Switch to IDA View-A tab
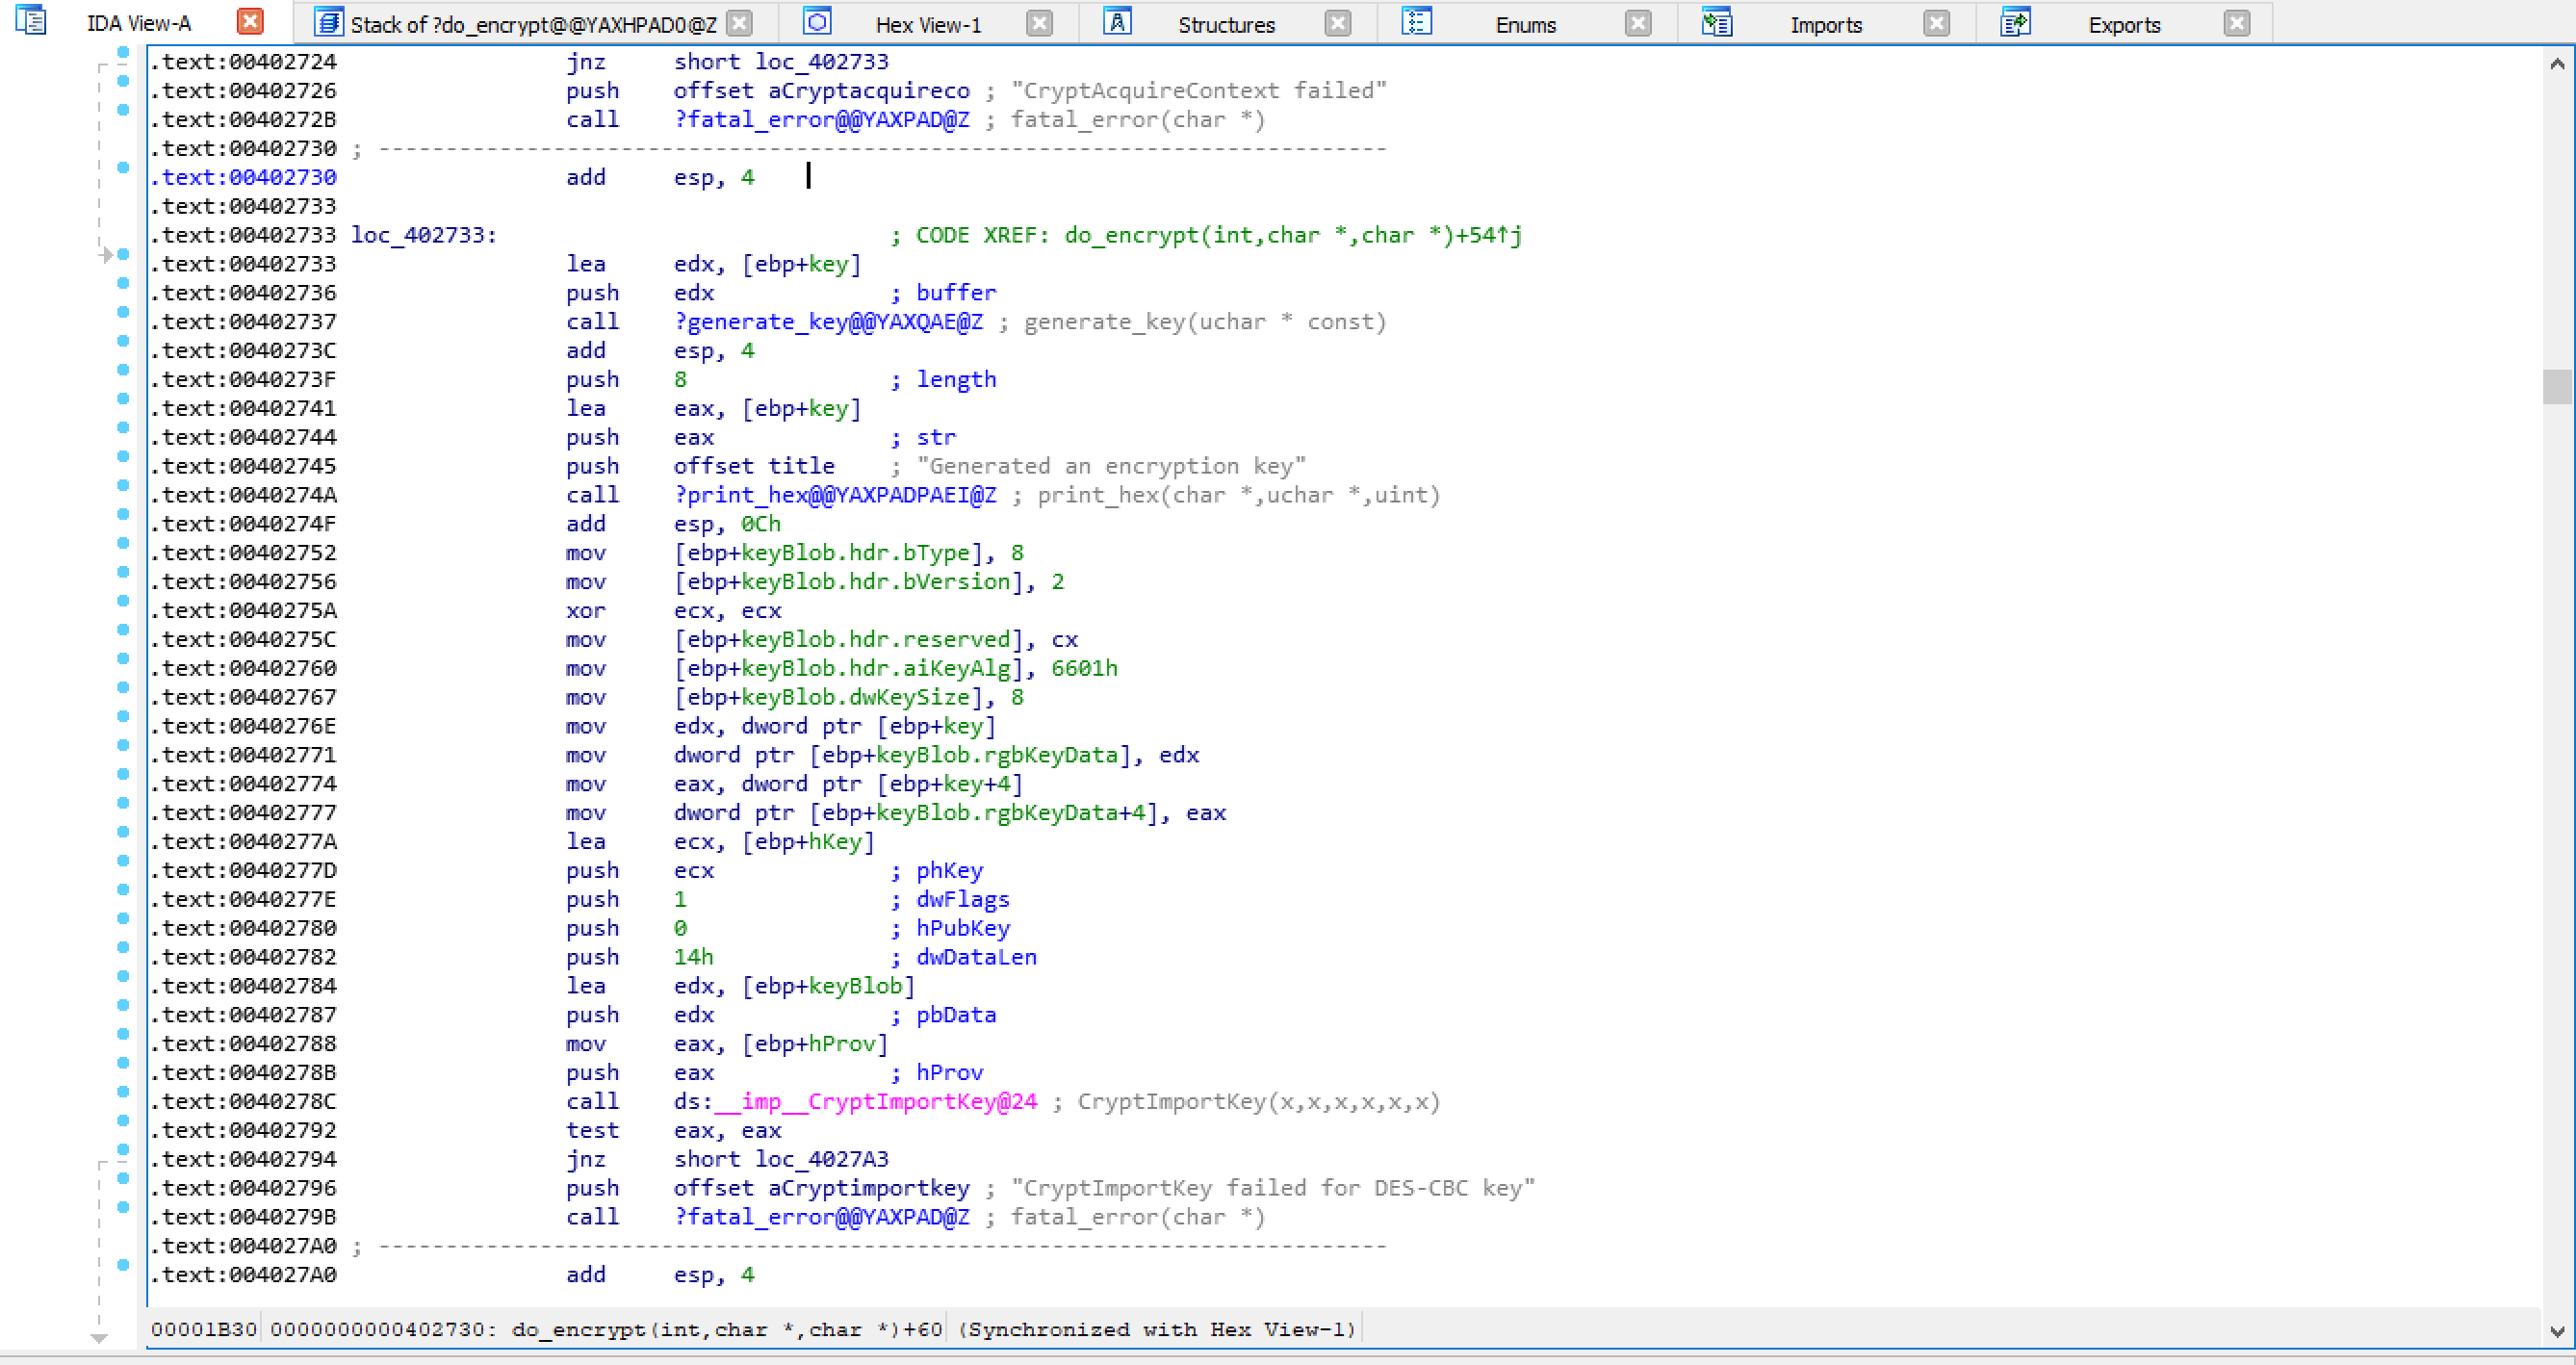Image resolution: width=2576 pixels, height=1365 pixels. tap(142, 22)
